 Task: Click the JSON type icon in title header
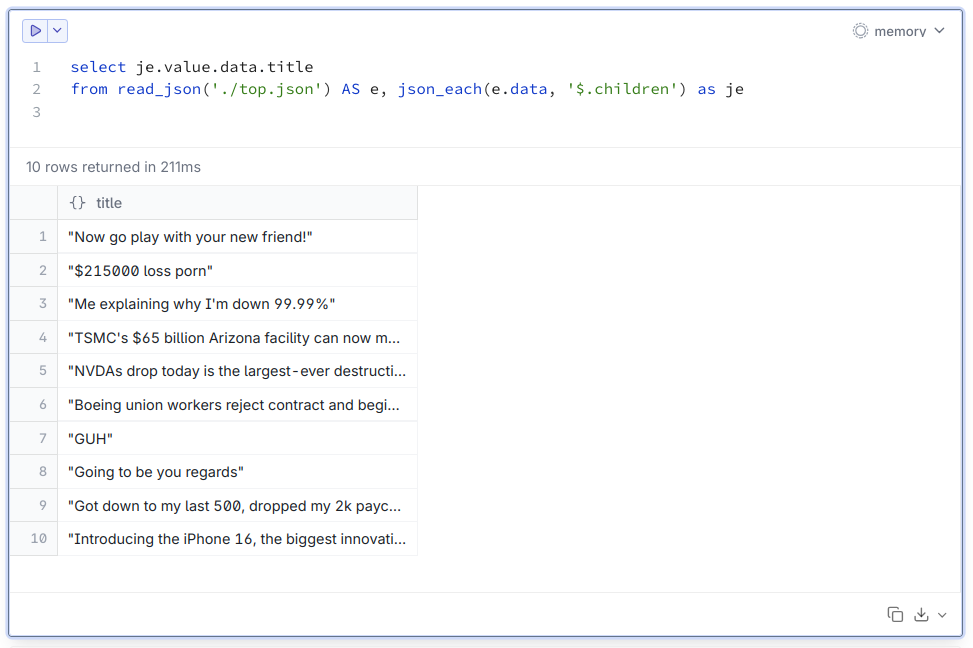pyautogui.click(x=78, y=203)
